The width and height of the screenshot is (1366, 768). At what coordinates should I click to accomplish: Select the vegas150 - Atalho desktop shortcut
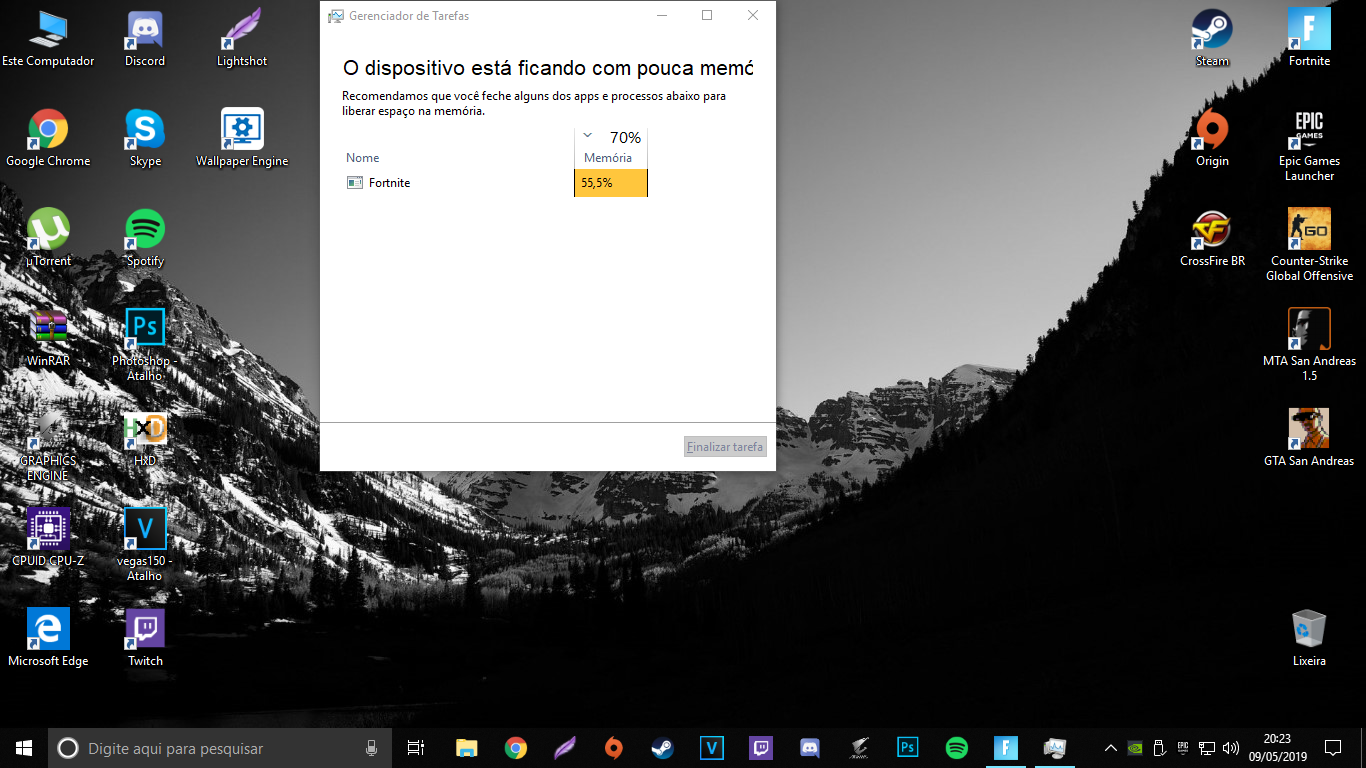(145, 545)
